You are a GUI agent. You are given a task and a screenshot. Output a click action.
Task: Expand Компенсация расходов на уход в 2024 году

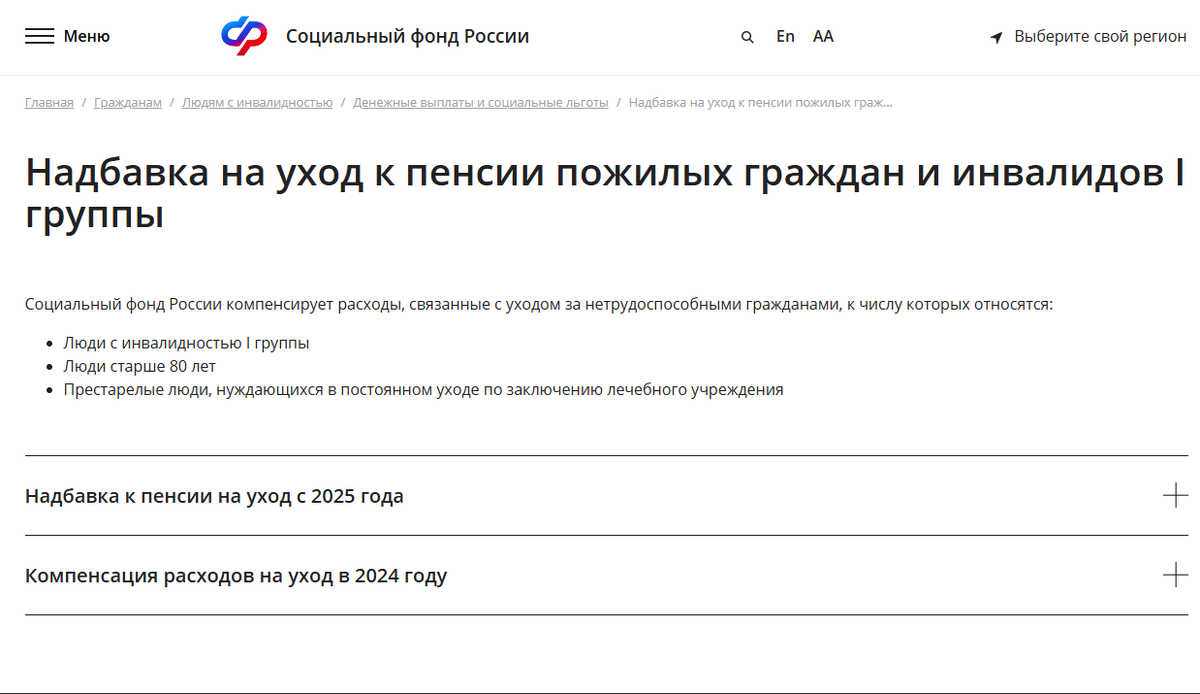point(607,575)
